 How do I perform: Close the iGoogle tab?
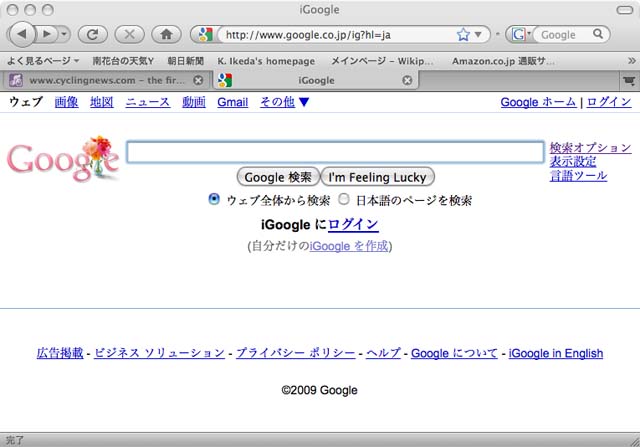(407, 80)
